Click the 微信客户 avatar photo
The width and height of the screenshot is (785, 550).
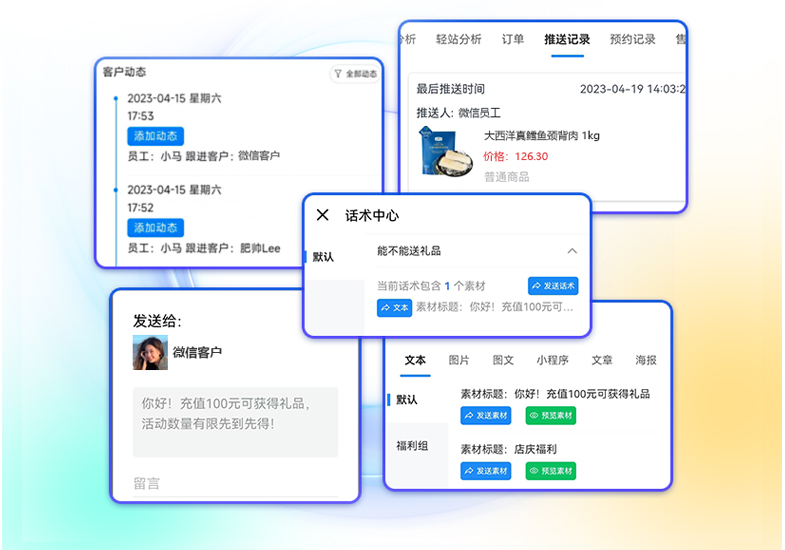click(x=150, y=352)
